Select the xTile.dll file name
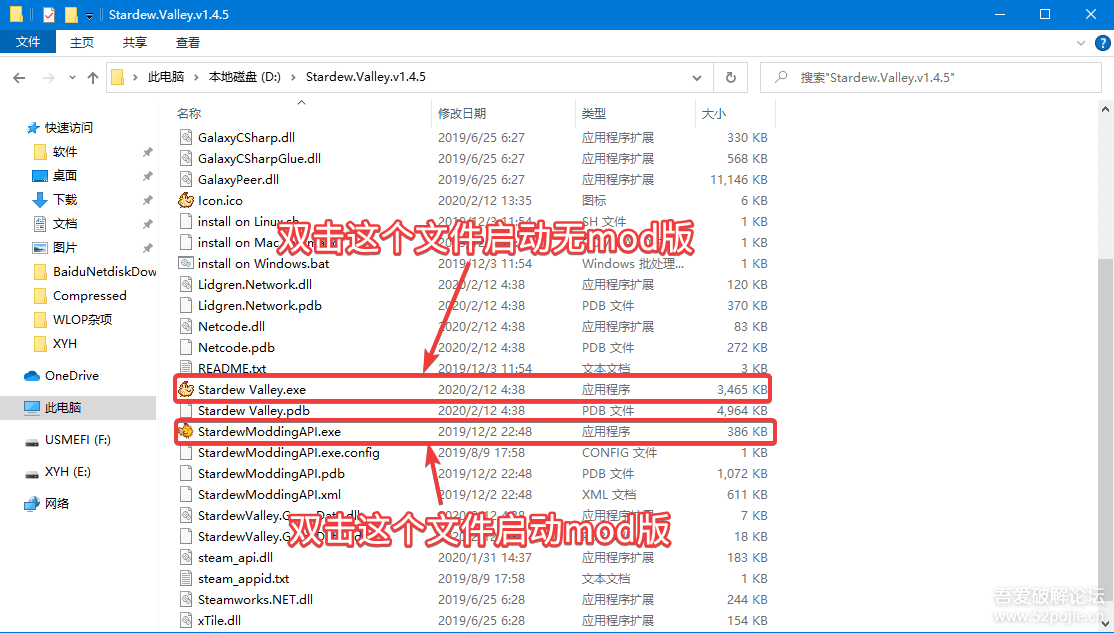The image size is (1114, 633). [219, 620]
